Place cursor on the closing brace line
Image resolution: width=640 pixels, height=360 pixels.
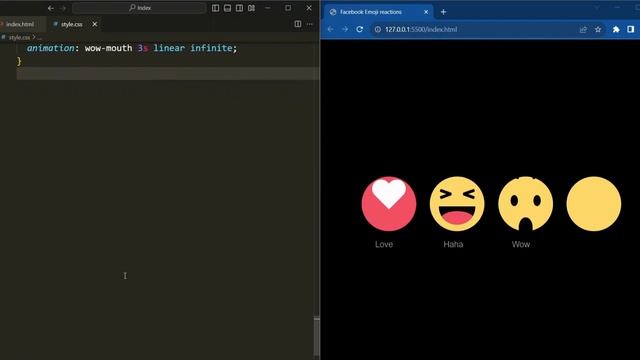19,61
